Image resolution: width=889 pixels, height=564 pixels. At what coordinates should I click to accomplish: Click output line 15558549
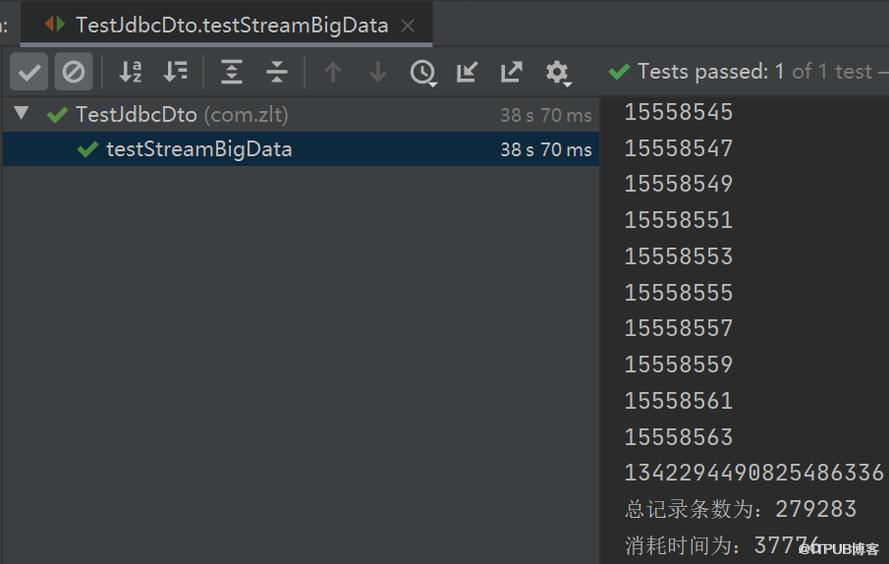679,184
